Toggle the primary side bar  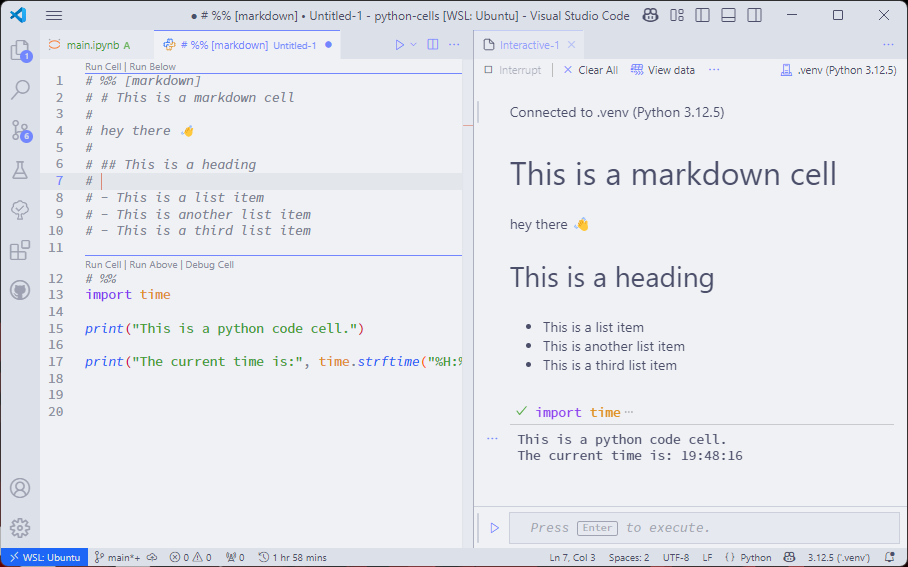702,16
